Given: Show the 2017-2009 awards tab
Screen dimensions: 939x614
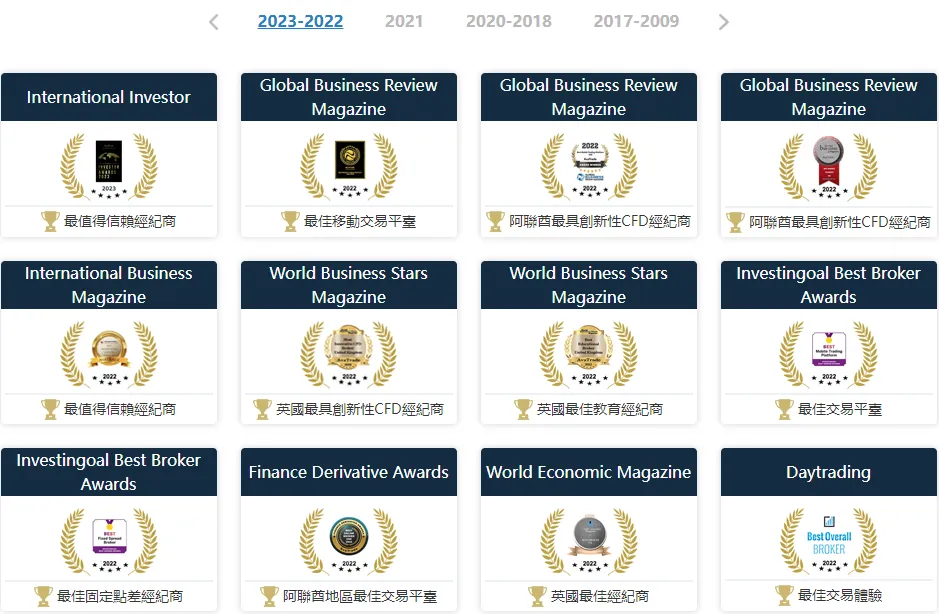Looking at the screenshot, I should [636, 22].
